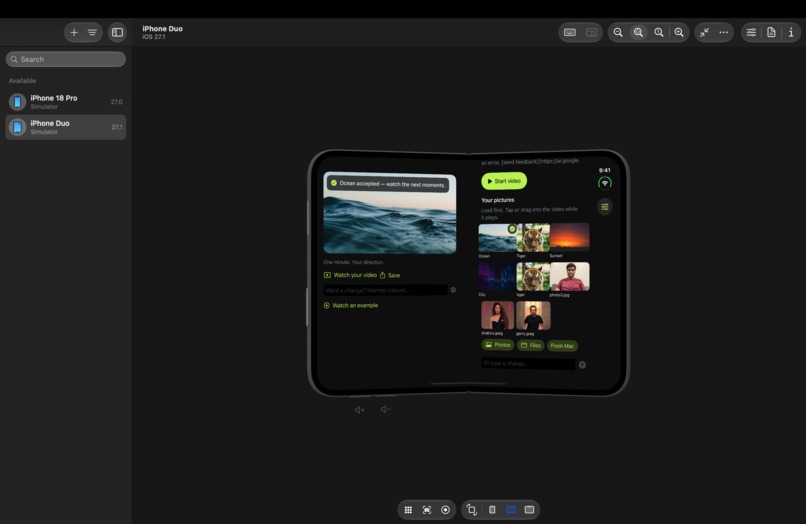Tap the Files source button
Screen dimensions: 806x524
point(530,346)
